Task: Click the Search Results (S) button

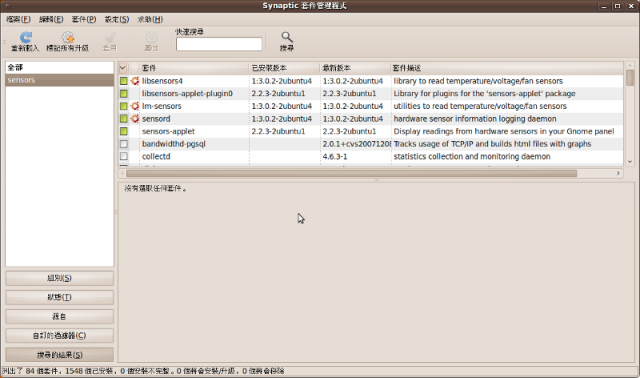Action: (x=60, y=355)
